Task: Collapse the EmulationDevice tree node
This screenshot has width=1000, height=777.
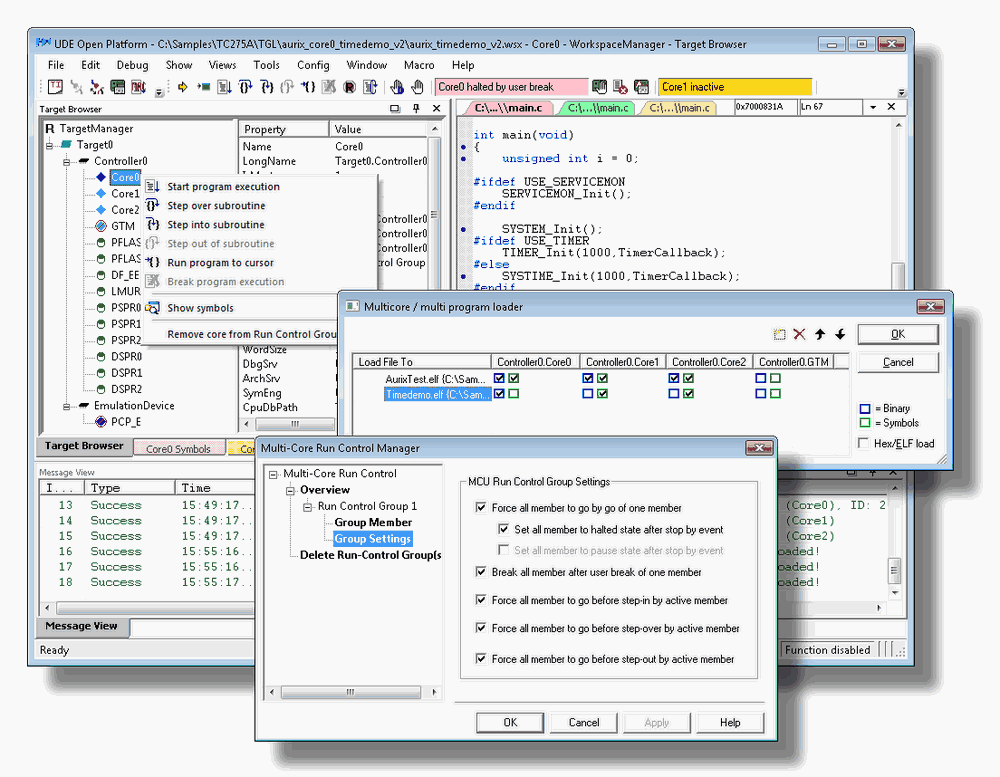Action: coord(68,406)
